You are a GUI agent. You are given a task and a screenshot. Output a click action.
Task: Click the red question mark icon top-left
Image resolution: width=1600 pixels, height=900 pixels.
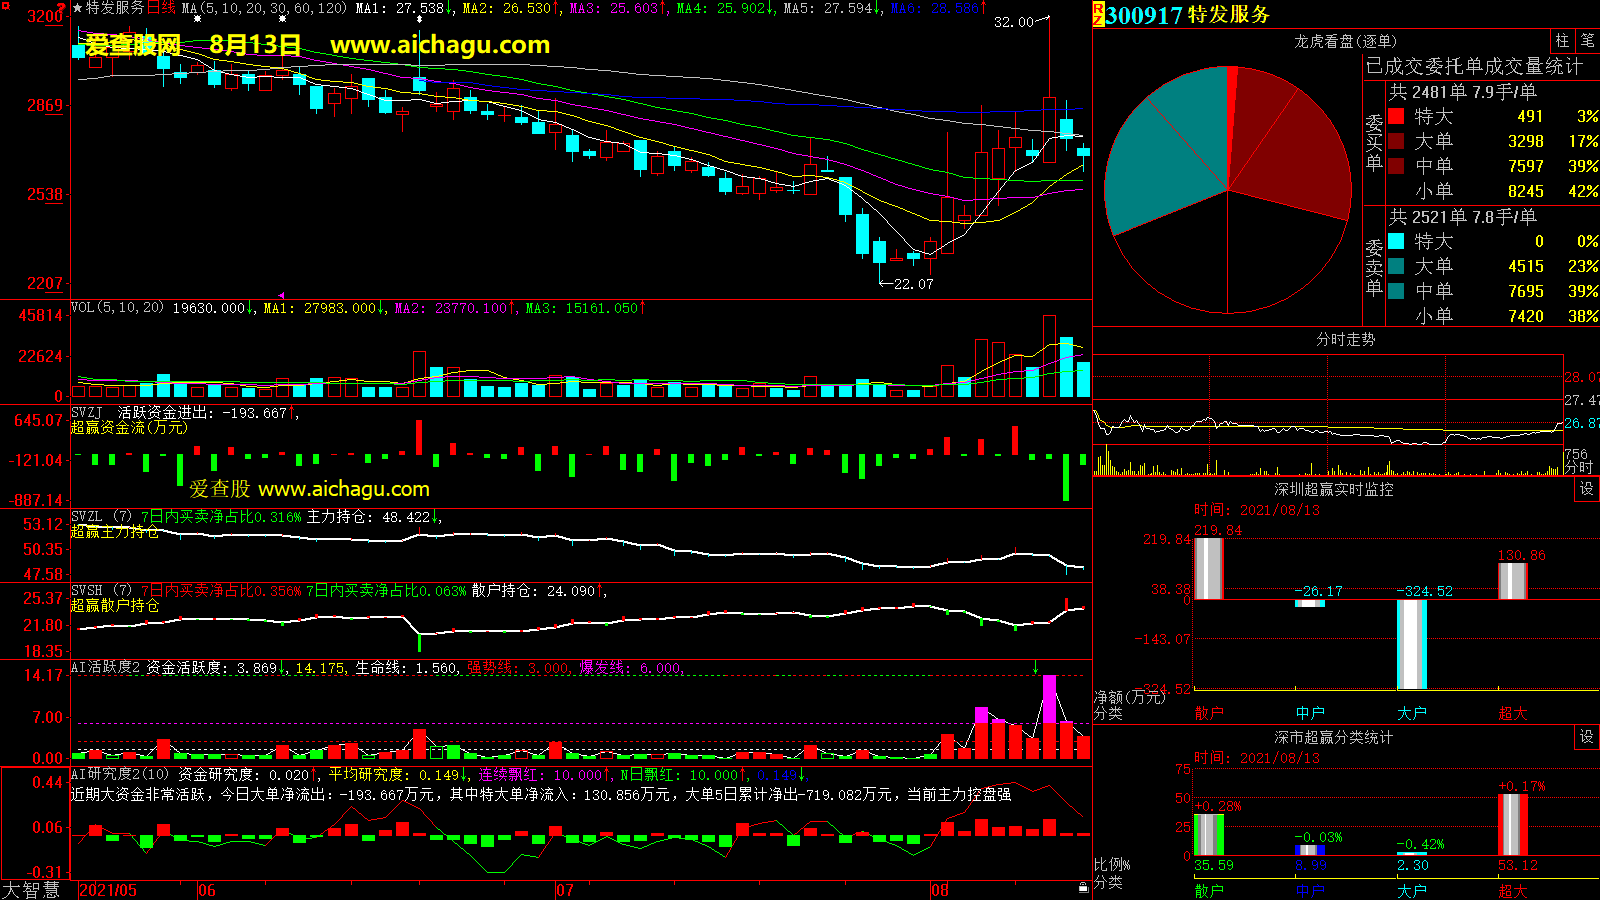coord(61,9)
